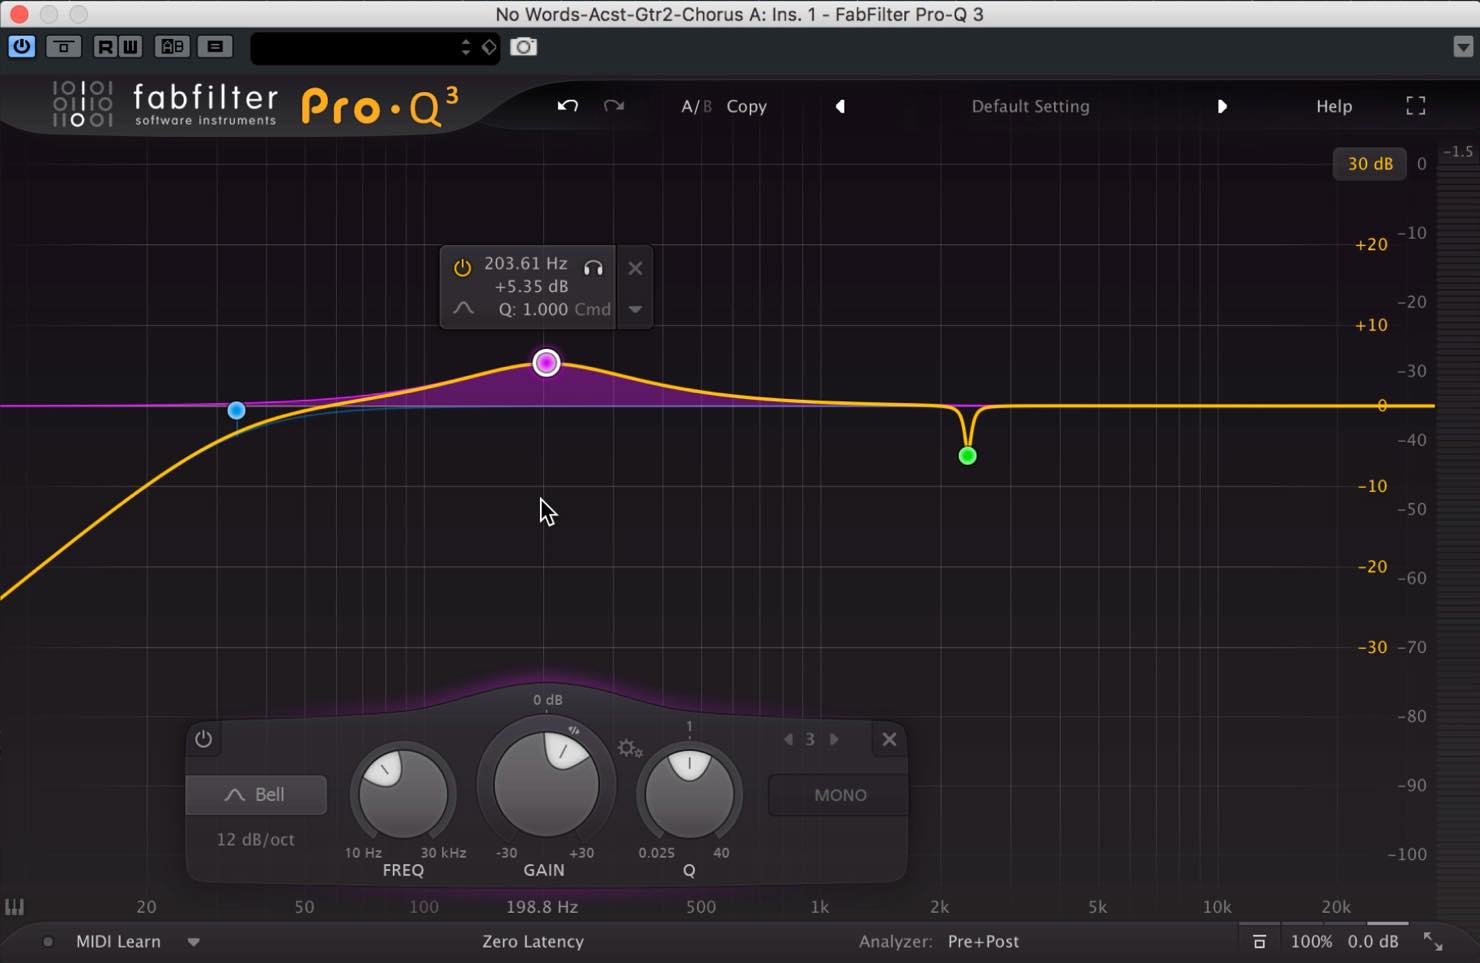
Task: Open the Default Setting preset menu
Action: click(x=1030, y=106)
